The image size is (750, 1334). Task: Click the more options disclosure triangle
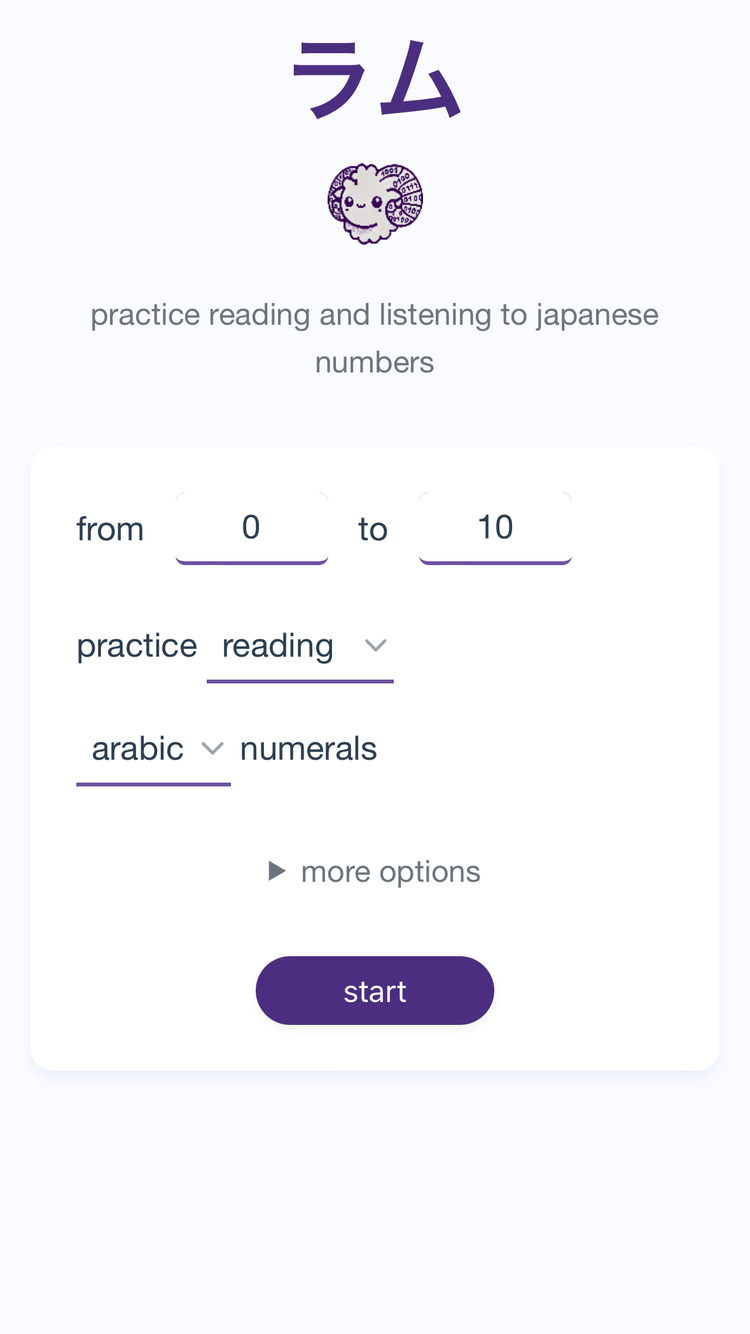(277, 872)
